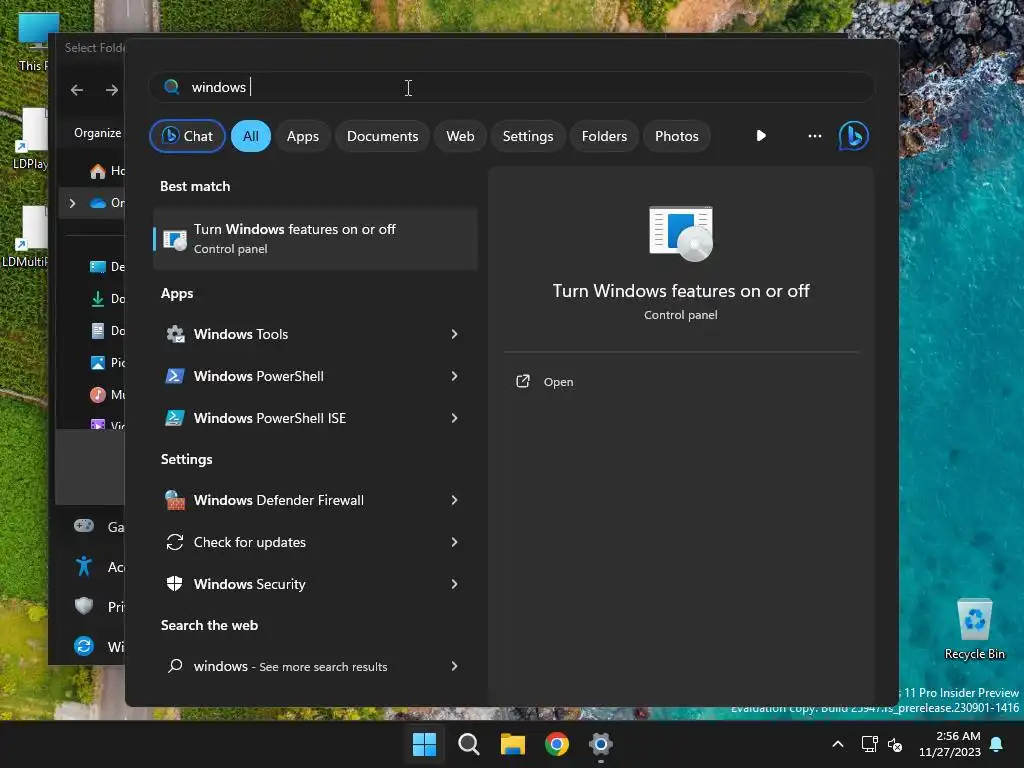Expand Windows PowerShell ISE result chevron
The height and width of the screenshot is (768, 1024).
[455, 418]
